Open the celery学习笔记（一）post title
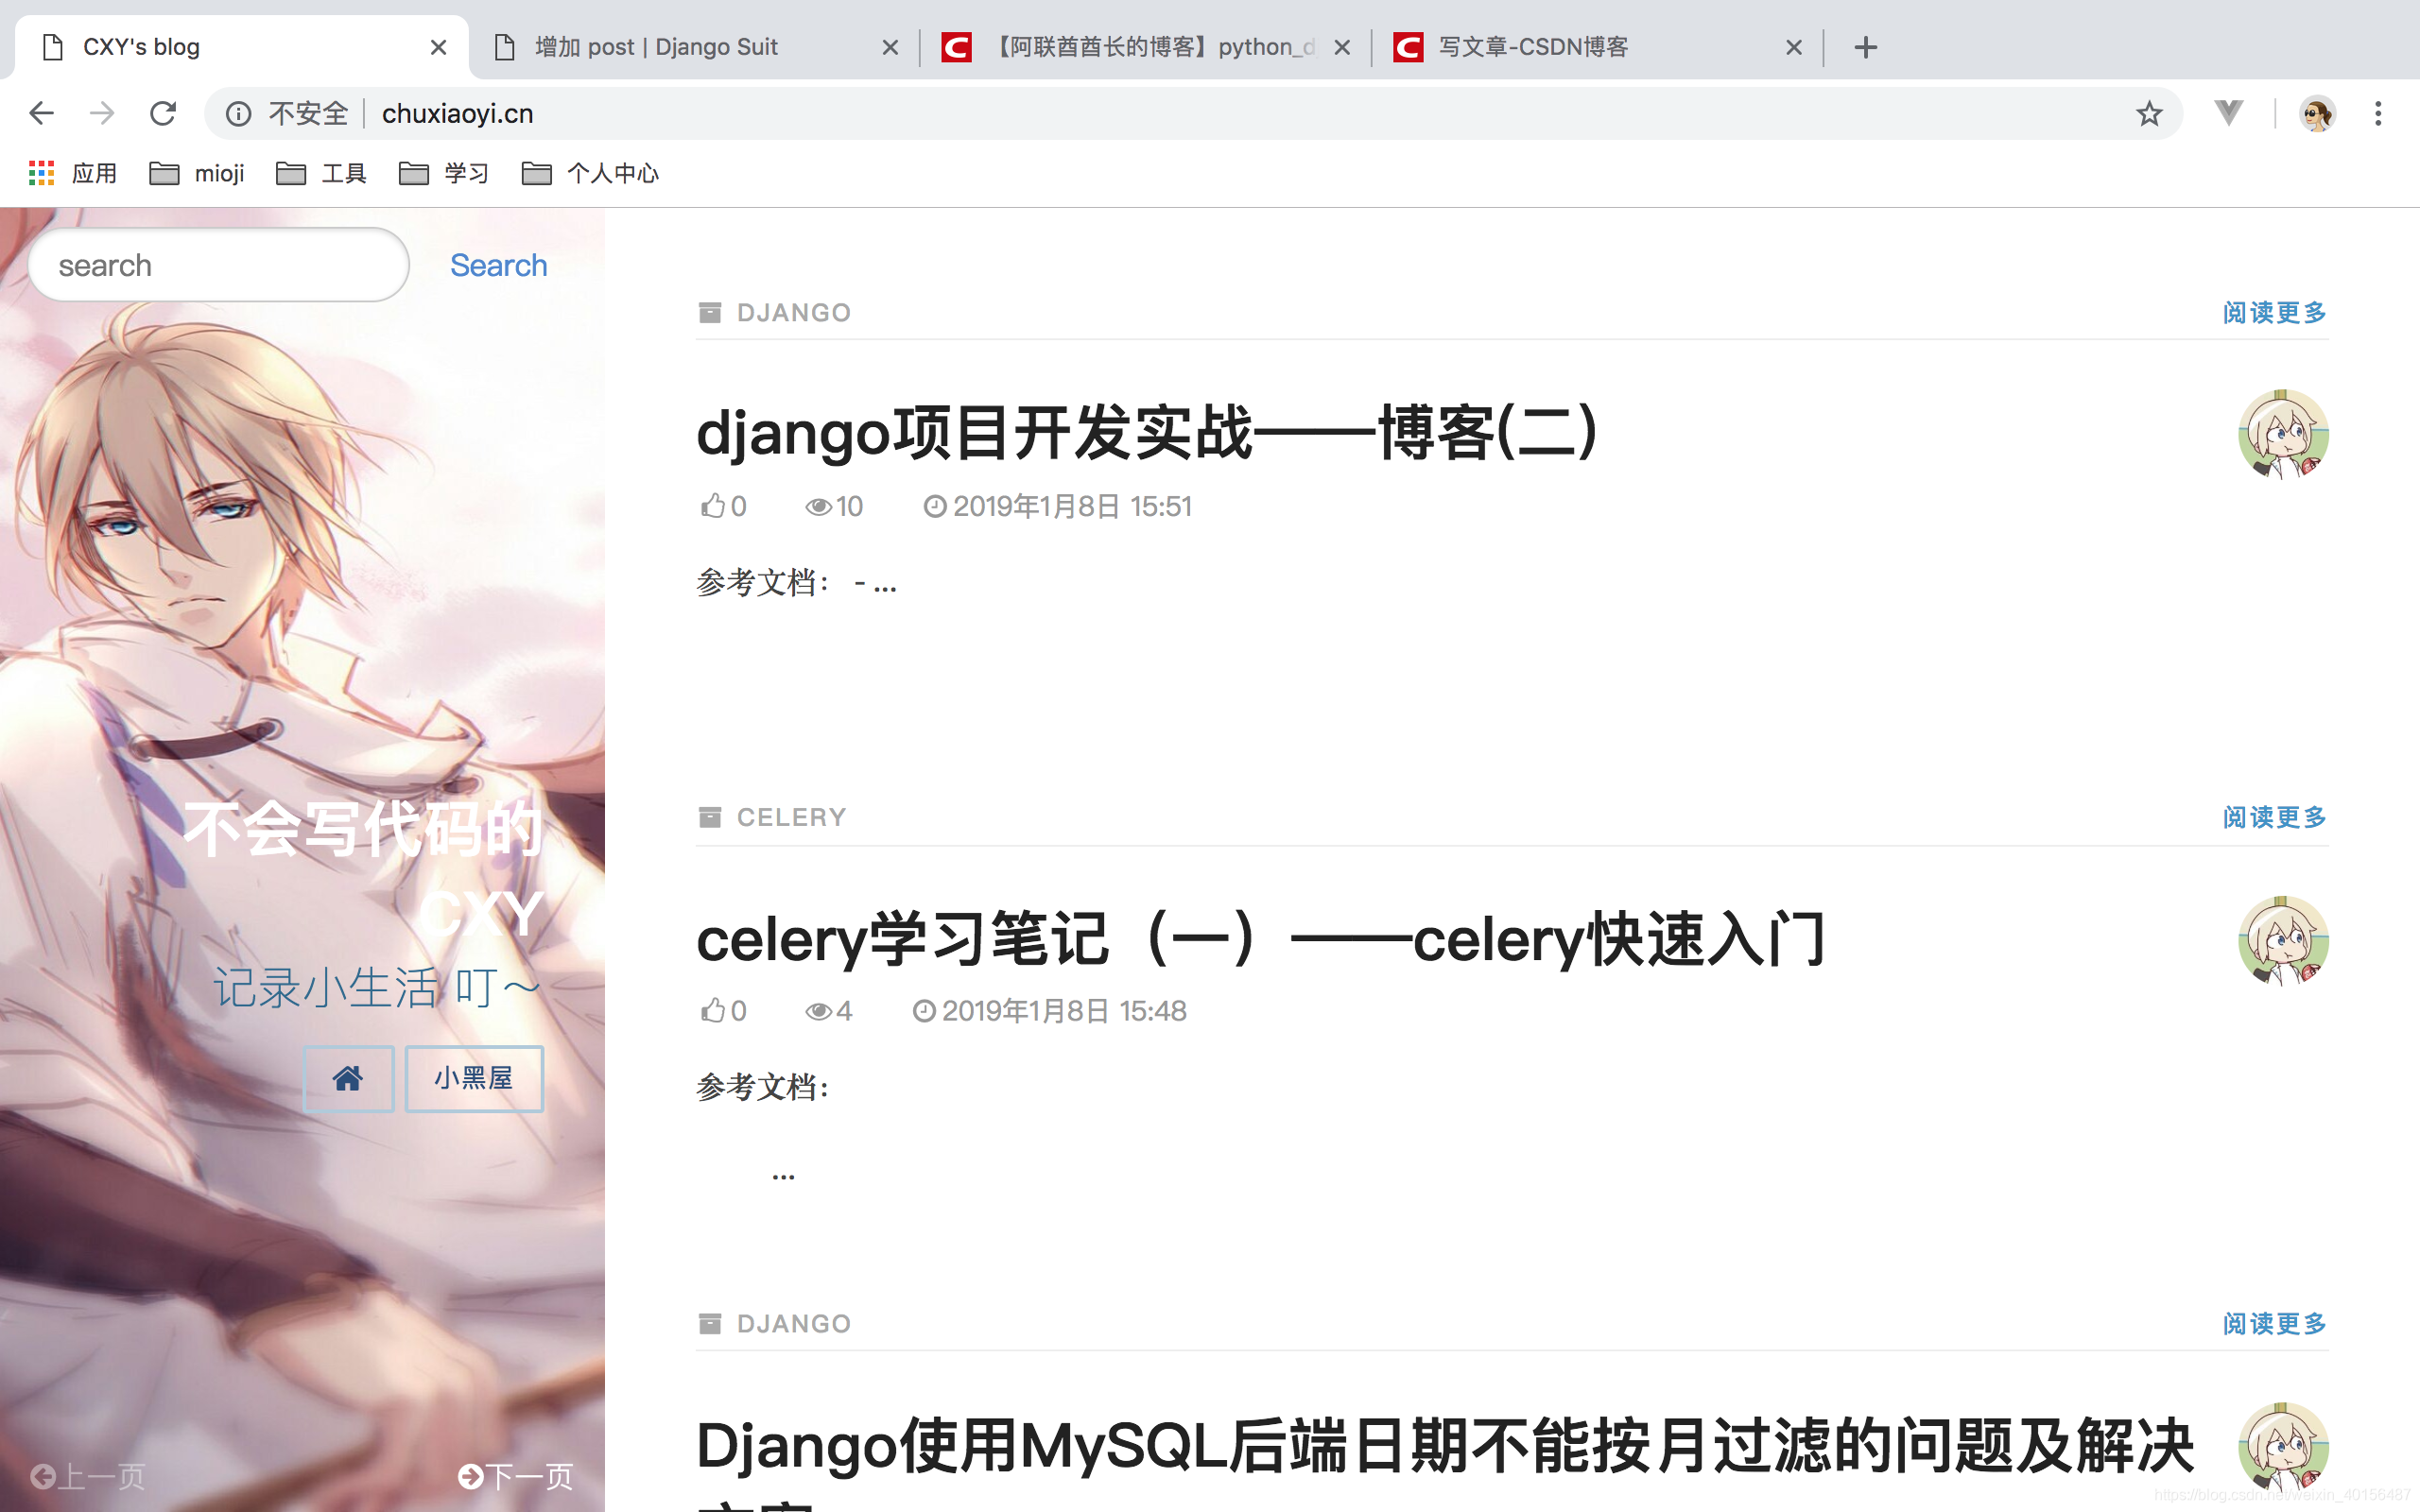 pyautogui.click(x=1261, y=939)
